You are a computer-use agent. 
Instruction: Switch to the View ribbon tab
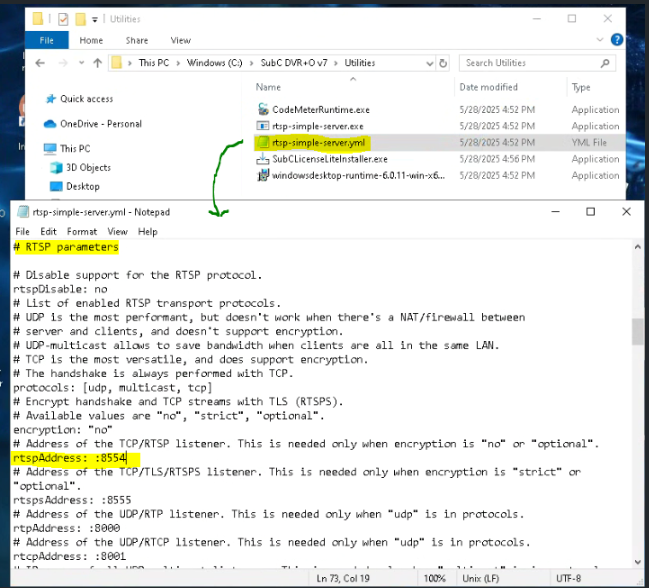[180, 41]
